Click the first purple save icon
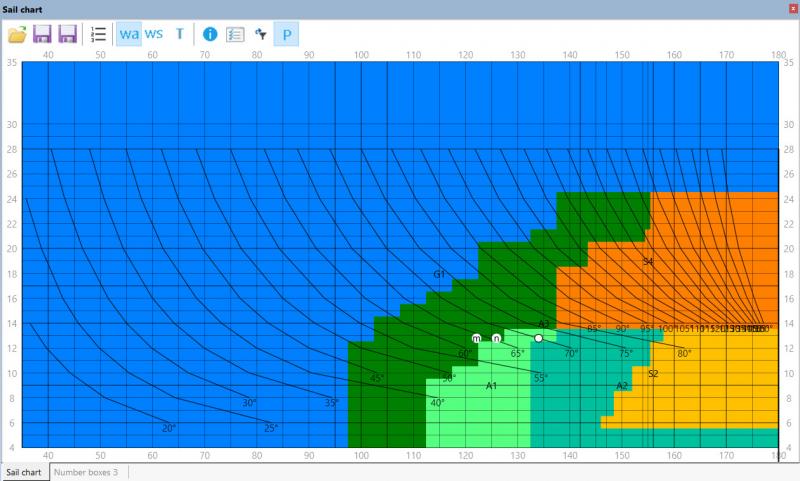800x481 pixels. (42, 34)
